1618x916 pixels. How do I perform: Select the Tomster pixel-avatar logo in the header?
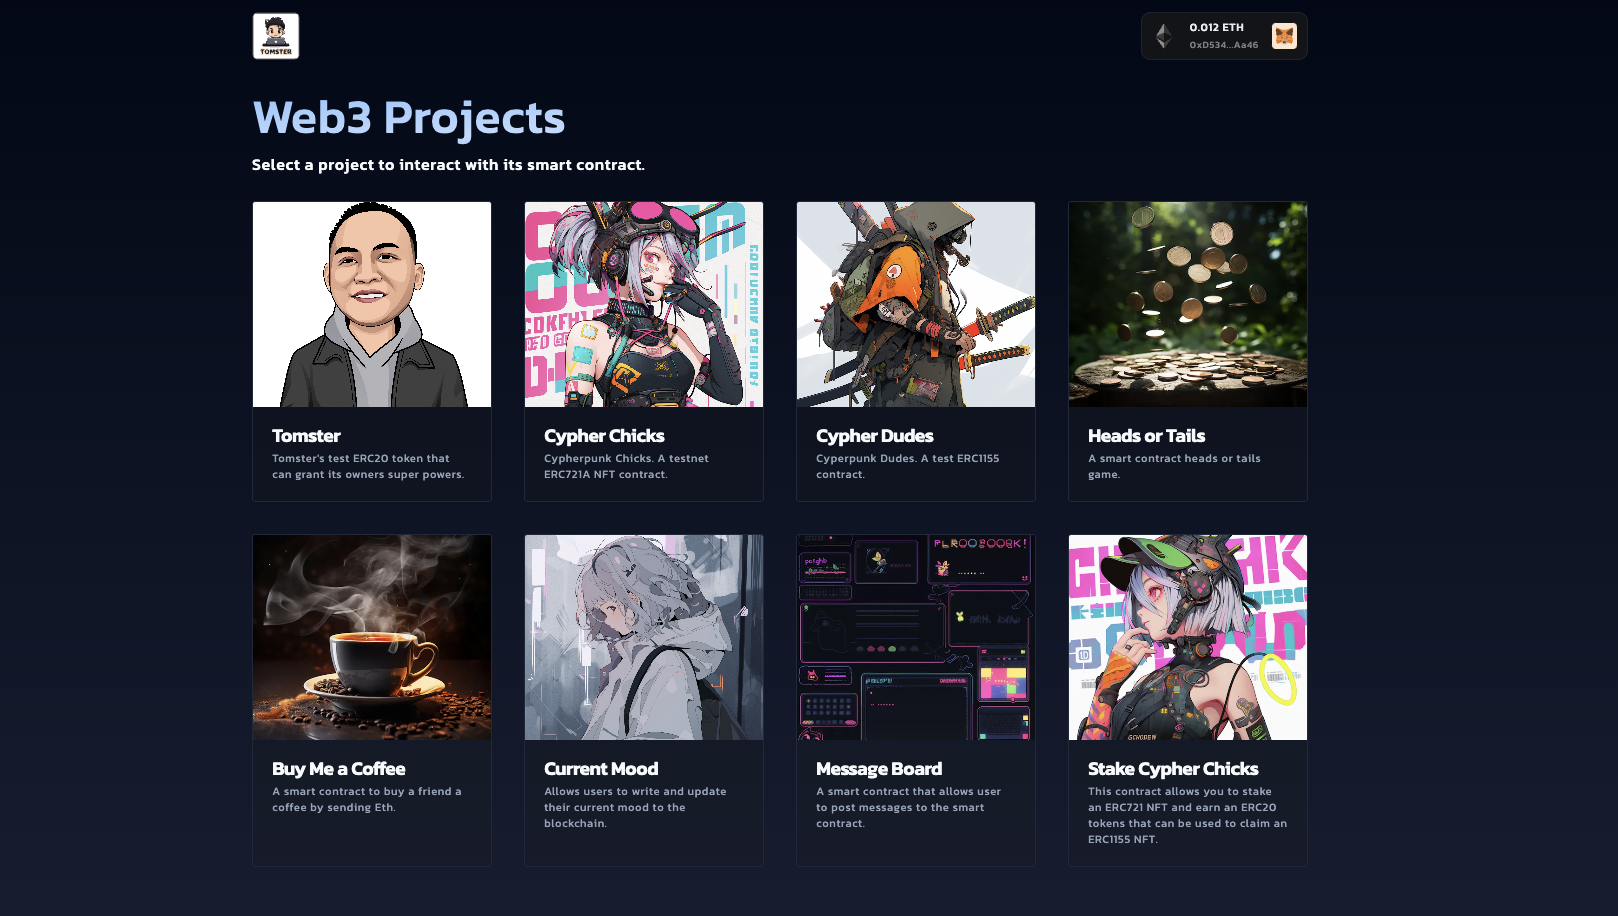point(275,35)
